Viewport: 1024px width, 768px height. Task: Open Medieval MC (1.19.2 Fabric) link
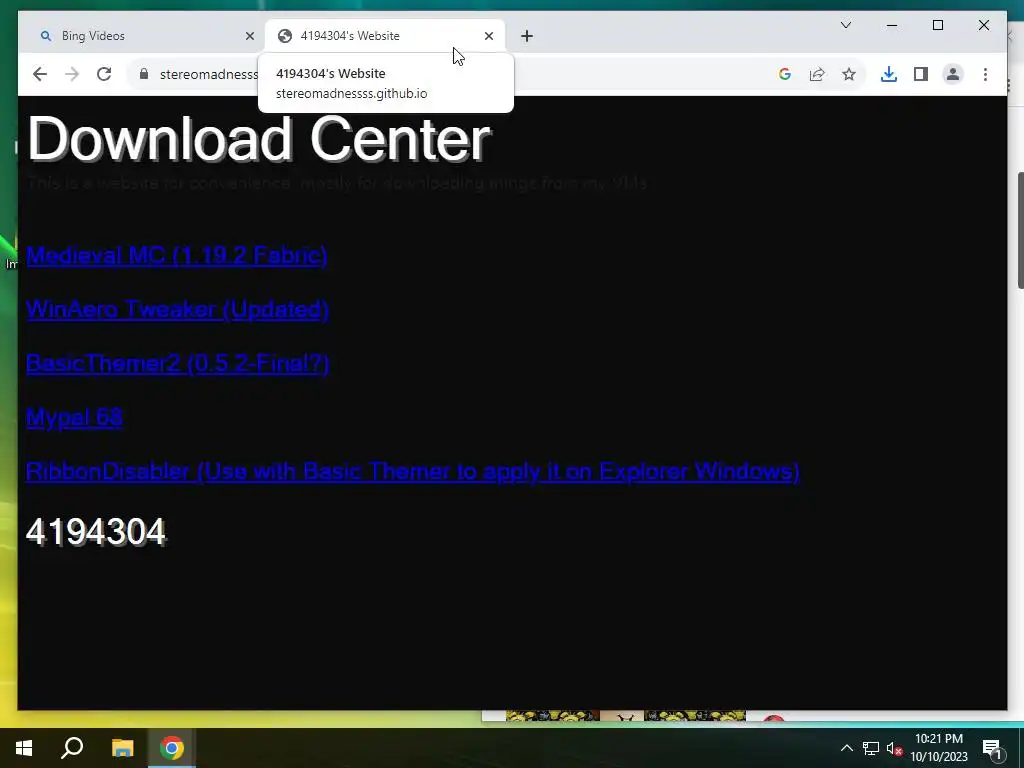coord(176,255)
